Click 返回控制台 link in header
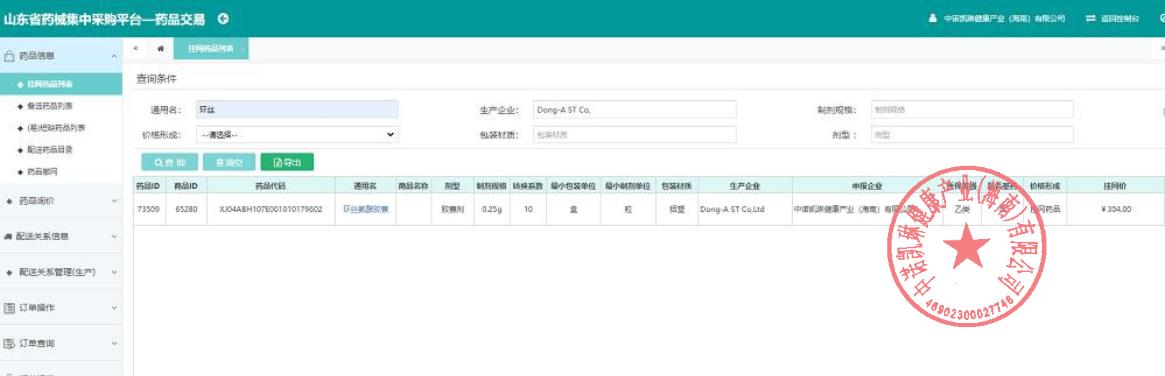1165x376 pixels. click(1112, 19)
